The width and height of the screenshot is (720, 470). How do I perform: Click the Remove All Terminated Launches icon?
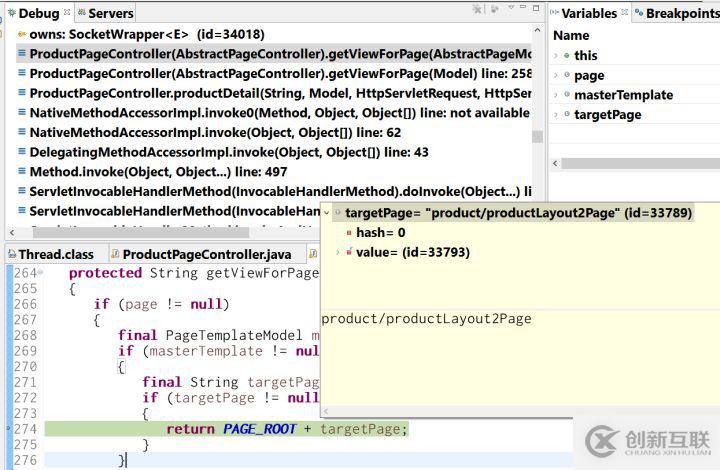point(478,8)
